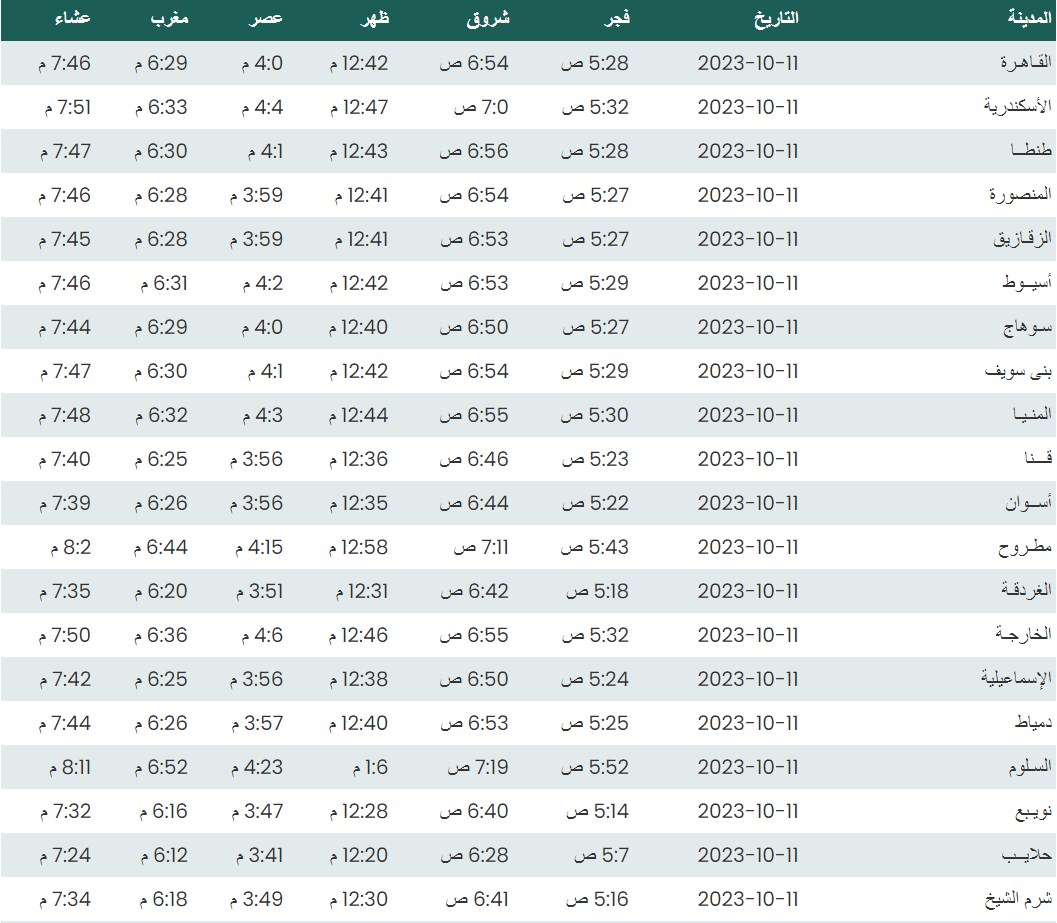This screenshot has width=1057, height=923.
Task: Select أسوان Dhuhr time 12:35 م
Action: coord(358,504)
